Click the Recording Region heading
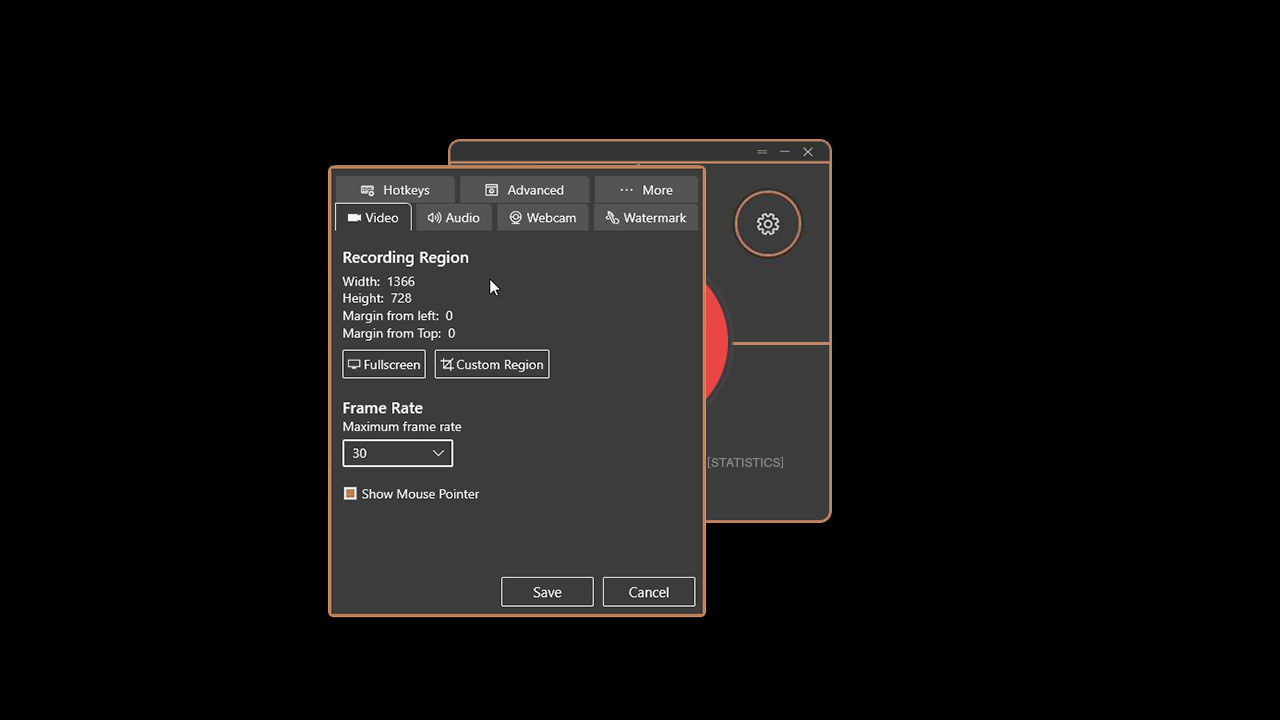The height and width of the screenshot is (720, 1280). tap(406, 257)
